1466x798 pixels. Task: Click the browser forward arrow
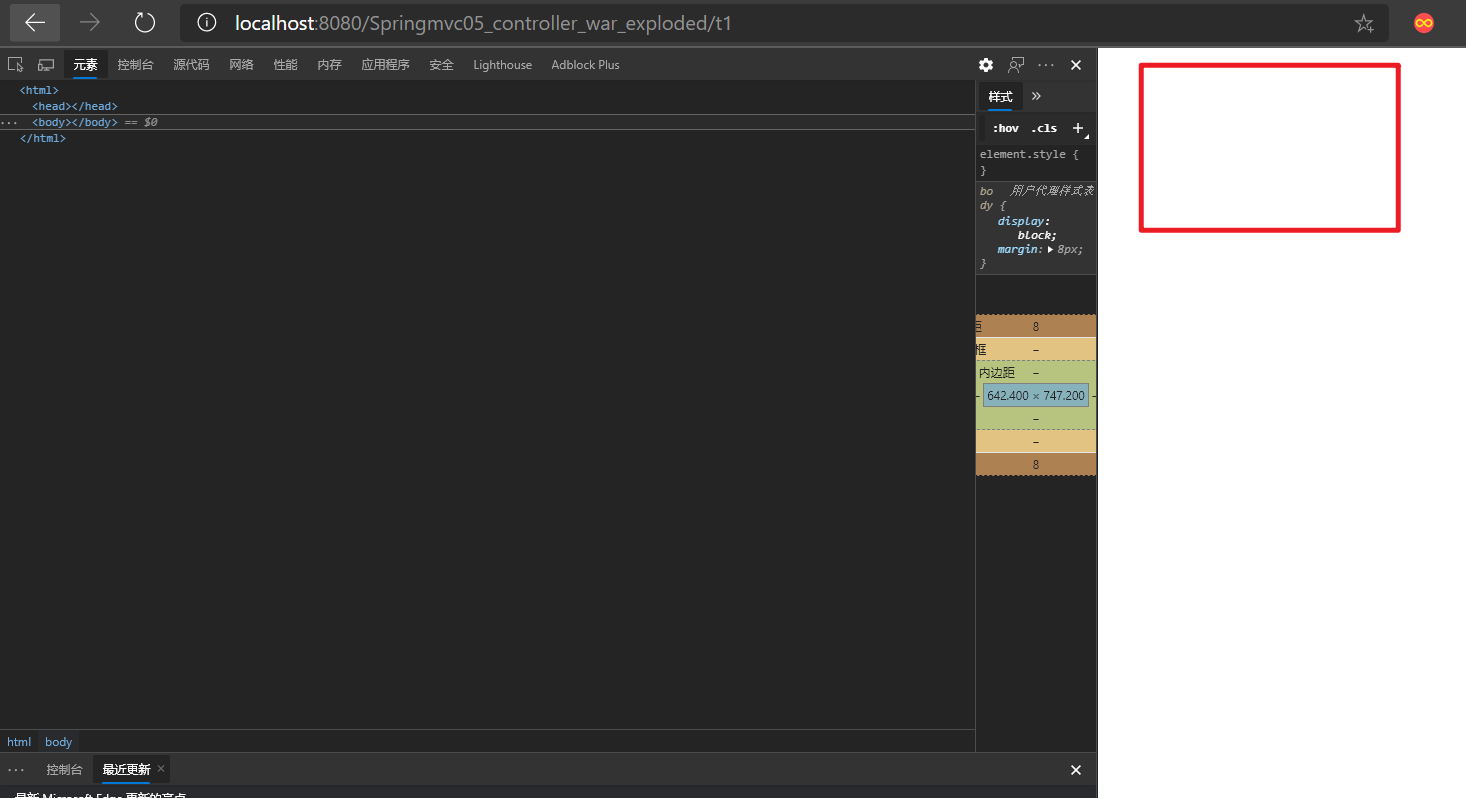click(90, 22)
